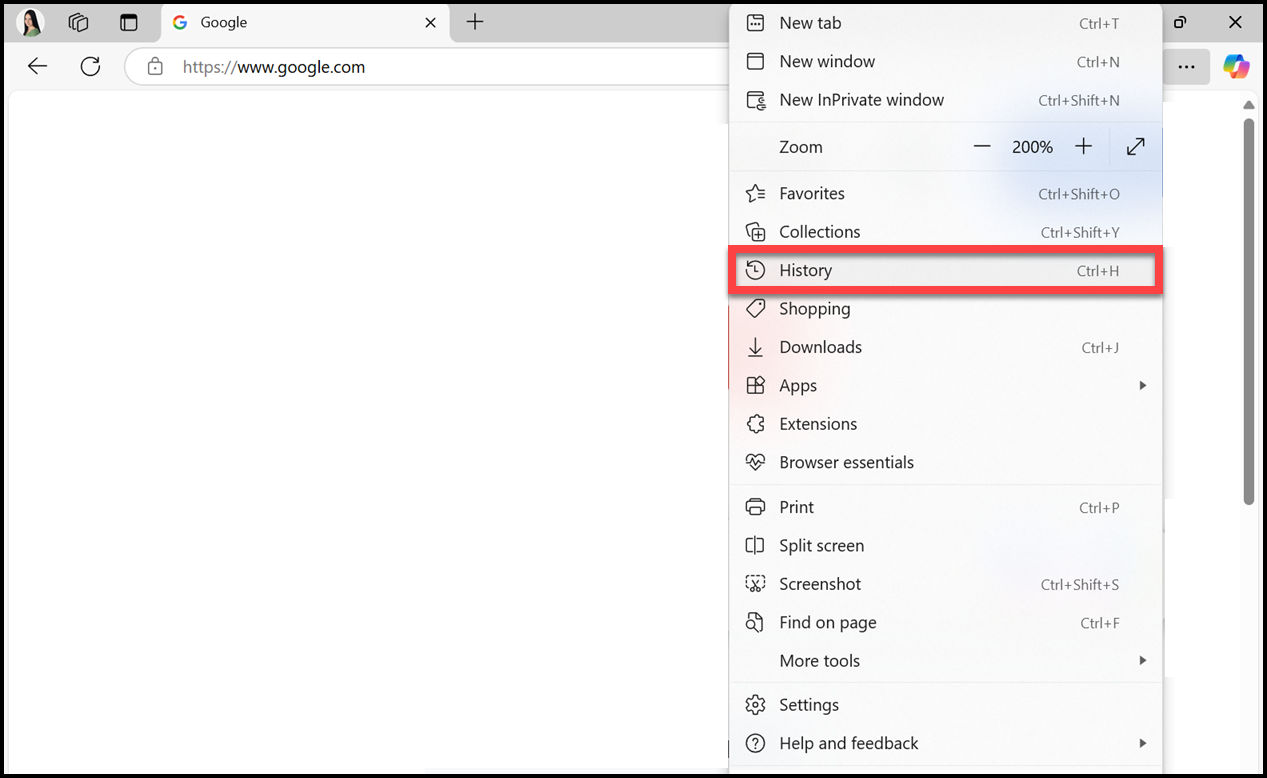
Task: Open a new tab with plus button
Action: point(475,22)
